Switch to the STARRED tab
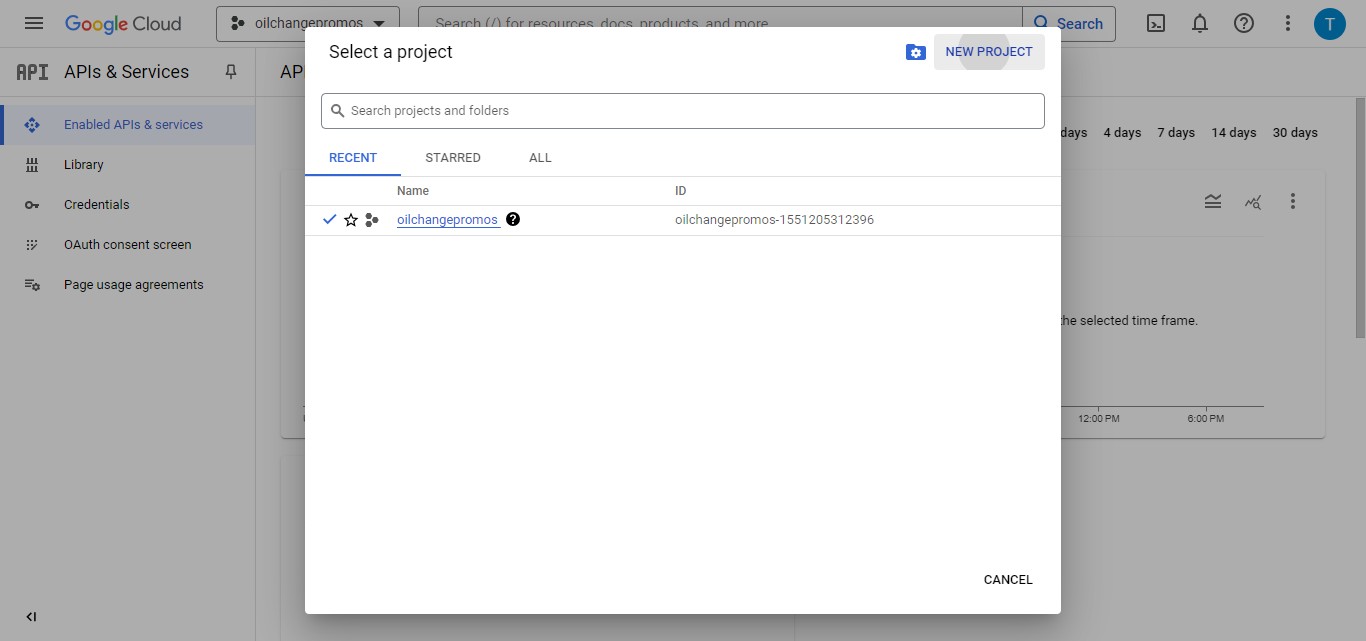Image resolution: width=1366 pixels, height=641 pixels. point(453,157)
